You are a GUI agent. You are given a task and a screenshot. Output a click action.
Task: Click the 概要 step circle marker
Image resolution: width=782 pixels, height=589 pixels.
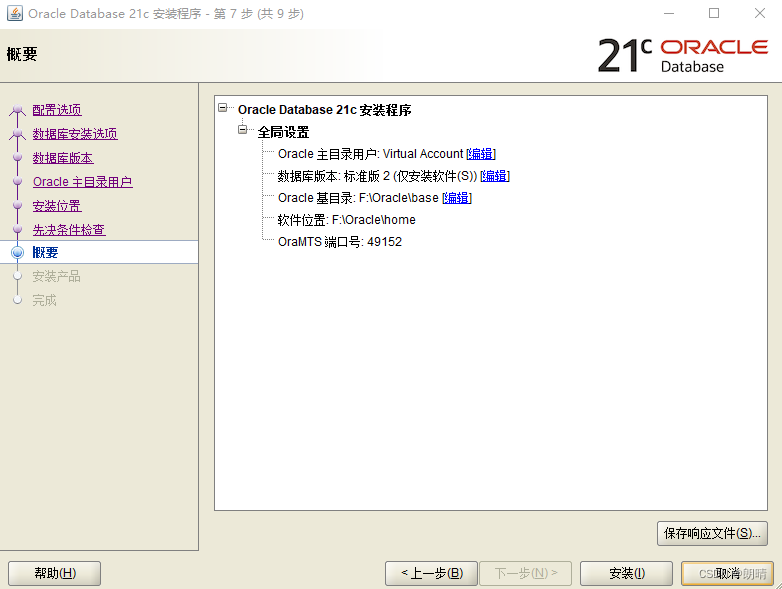[17, 252]
